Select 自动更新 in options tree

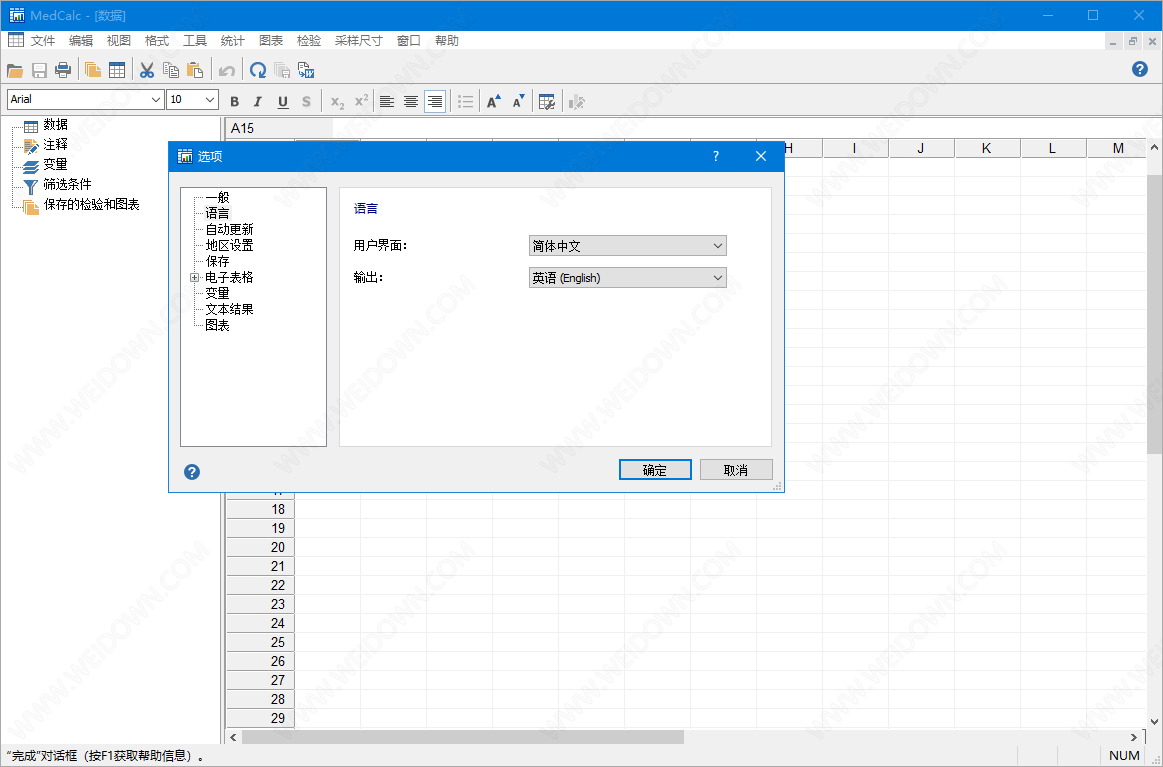pos(229,229)
